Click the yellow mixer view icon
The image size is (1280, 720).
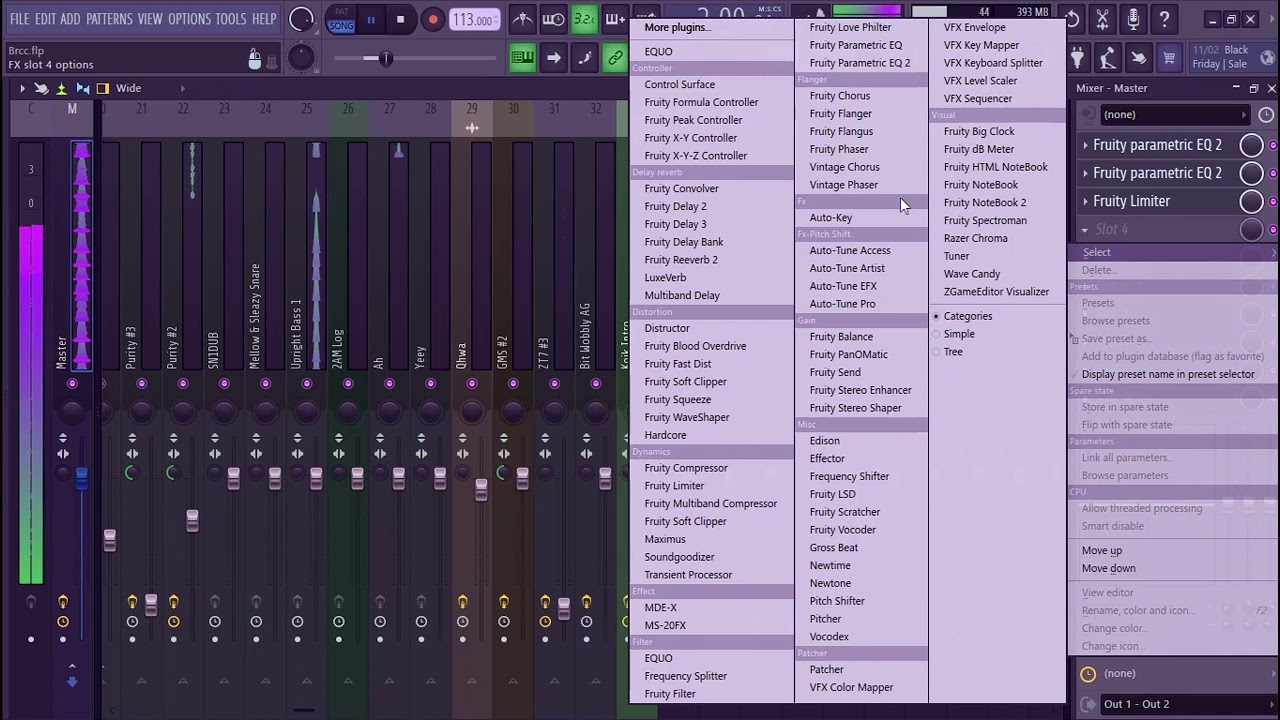(x=102, y=88)
